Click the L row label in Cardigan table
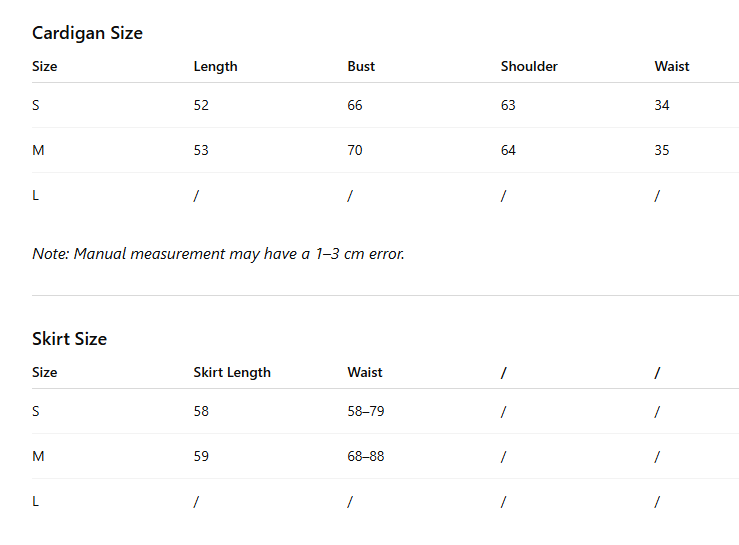This screenshot has height=545, width=739. [x=35, y=196]
